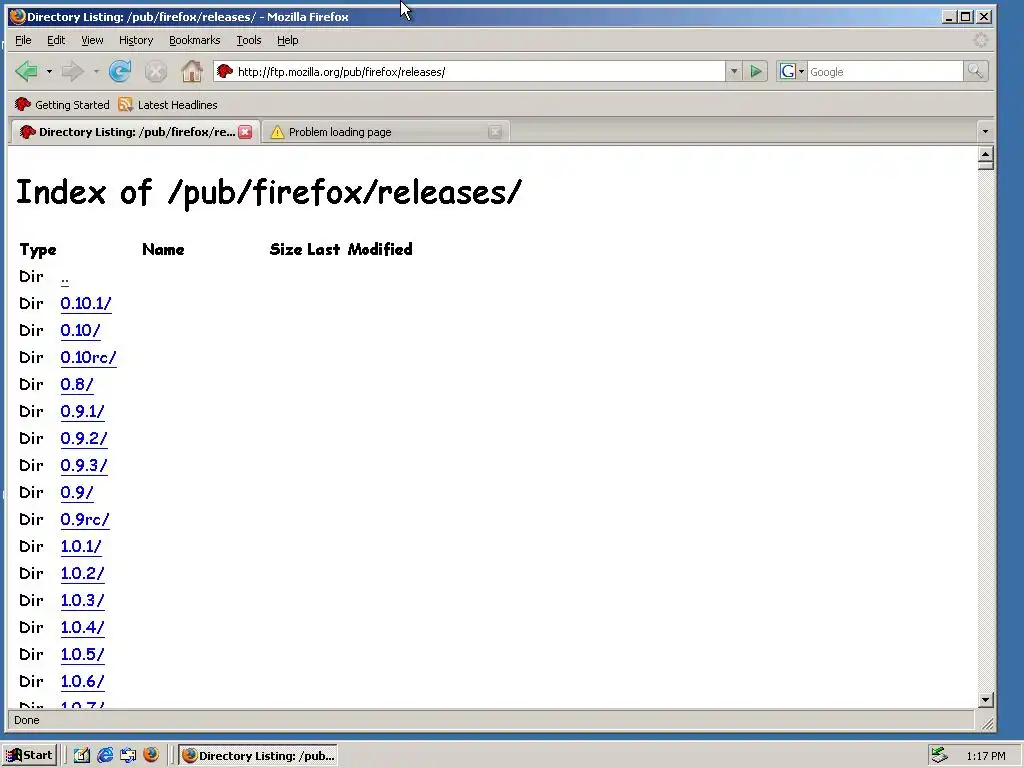Open the File menu

pyautogui.click(x=23, y=40)
